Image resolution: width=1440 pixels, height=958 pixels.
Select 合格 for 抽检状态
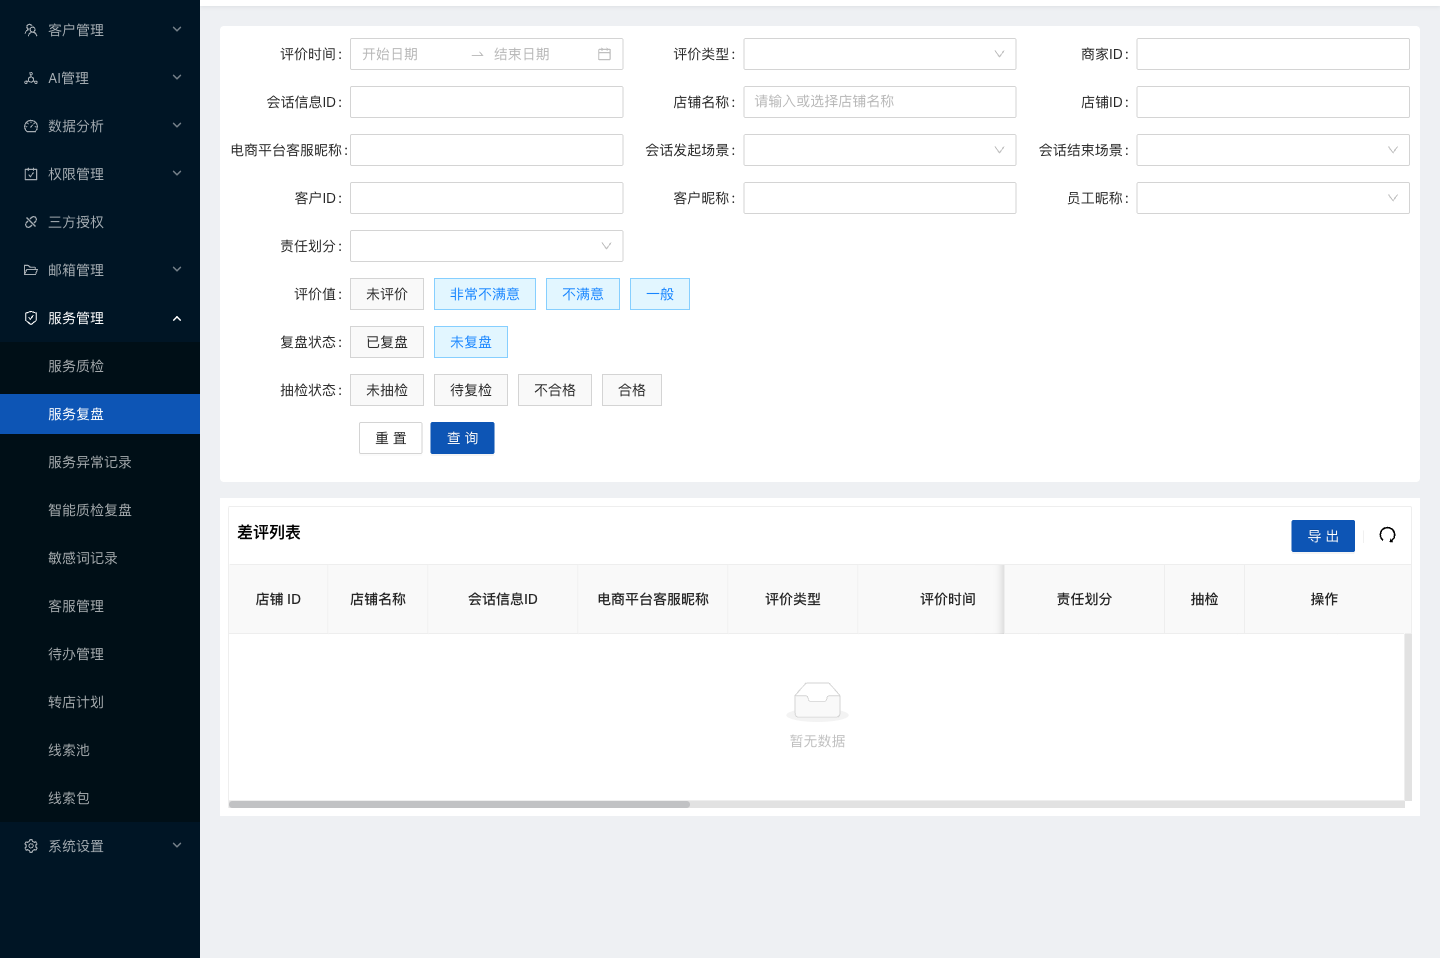click(x=632, y=390)
